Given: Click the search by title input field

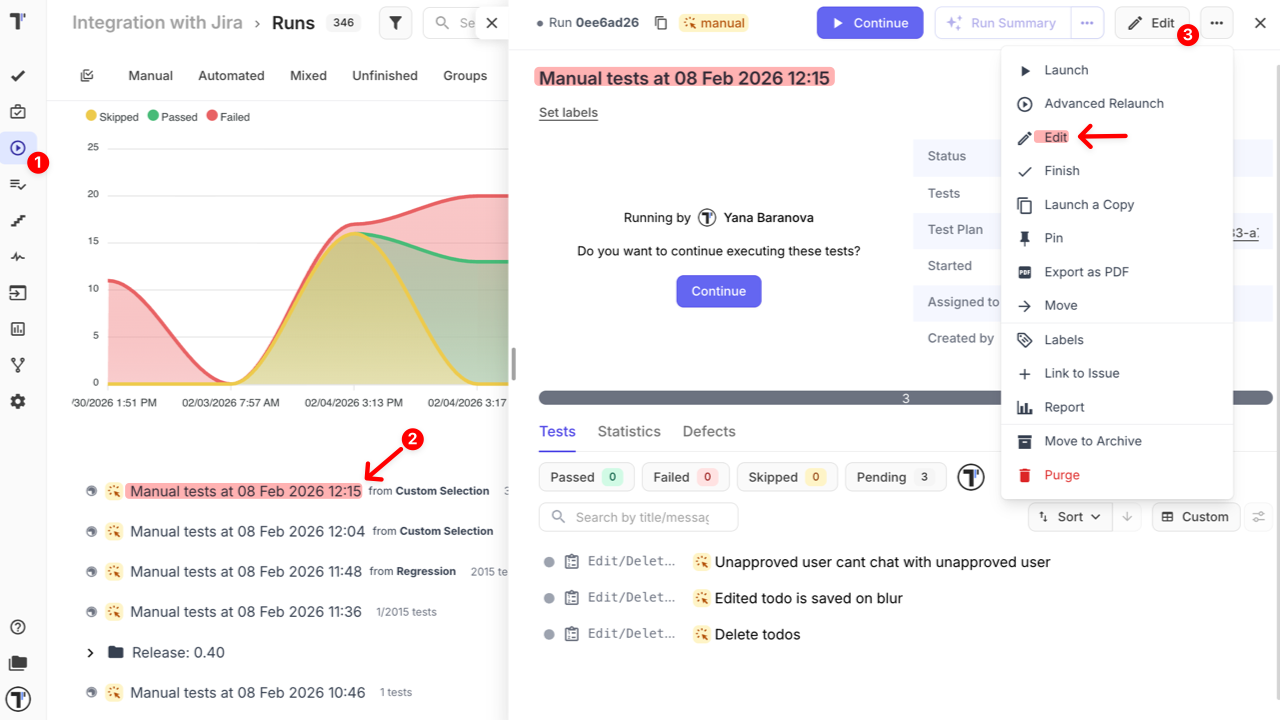Looking at the screenshot, I should point(640,517).
